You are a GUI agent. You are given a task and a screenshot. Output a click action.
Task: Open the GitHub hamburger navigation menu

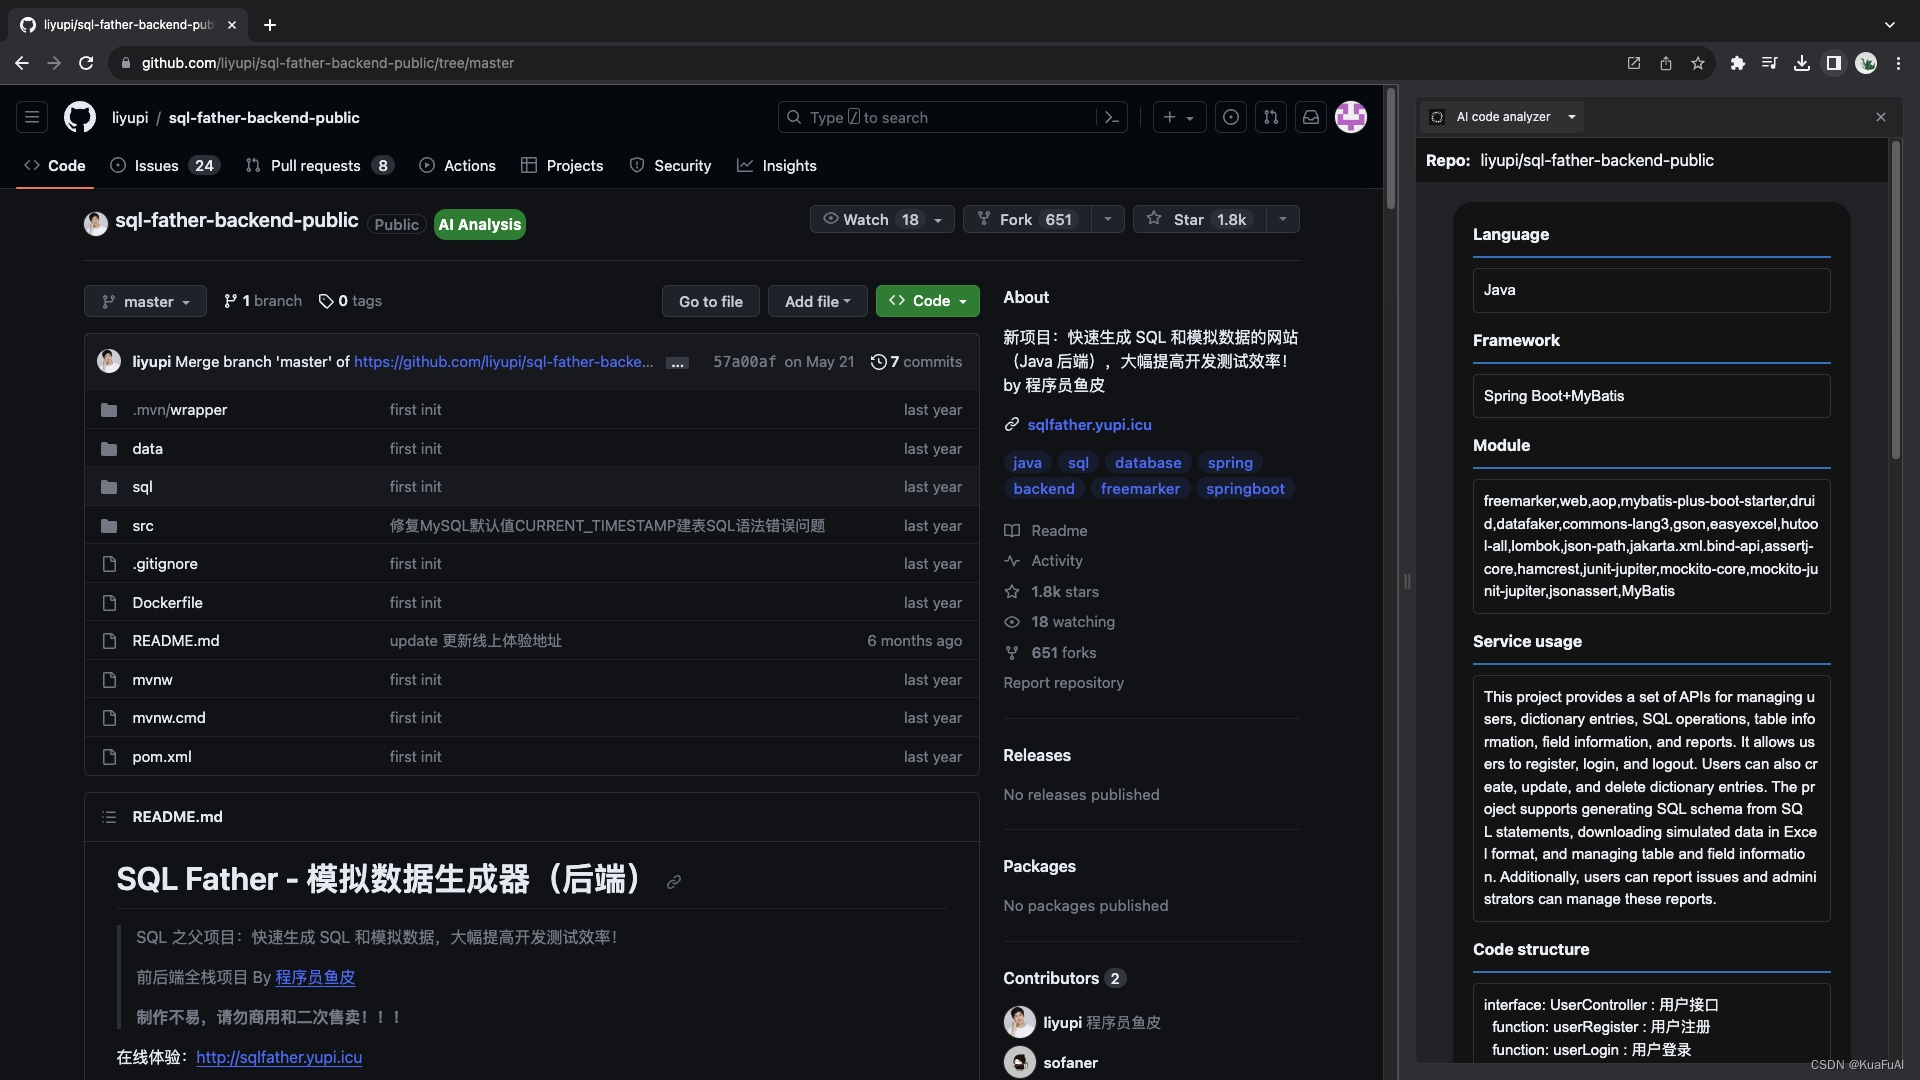coord(32,118)
